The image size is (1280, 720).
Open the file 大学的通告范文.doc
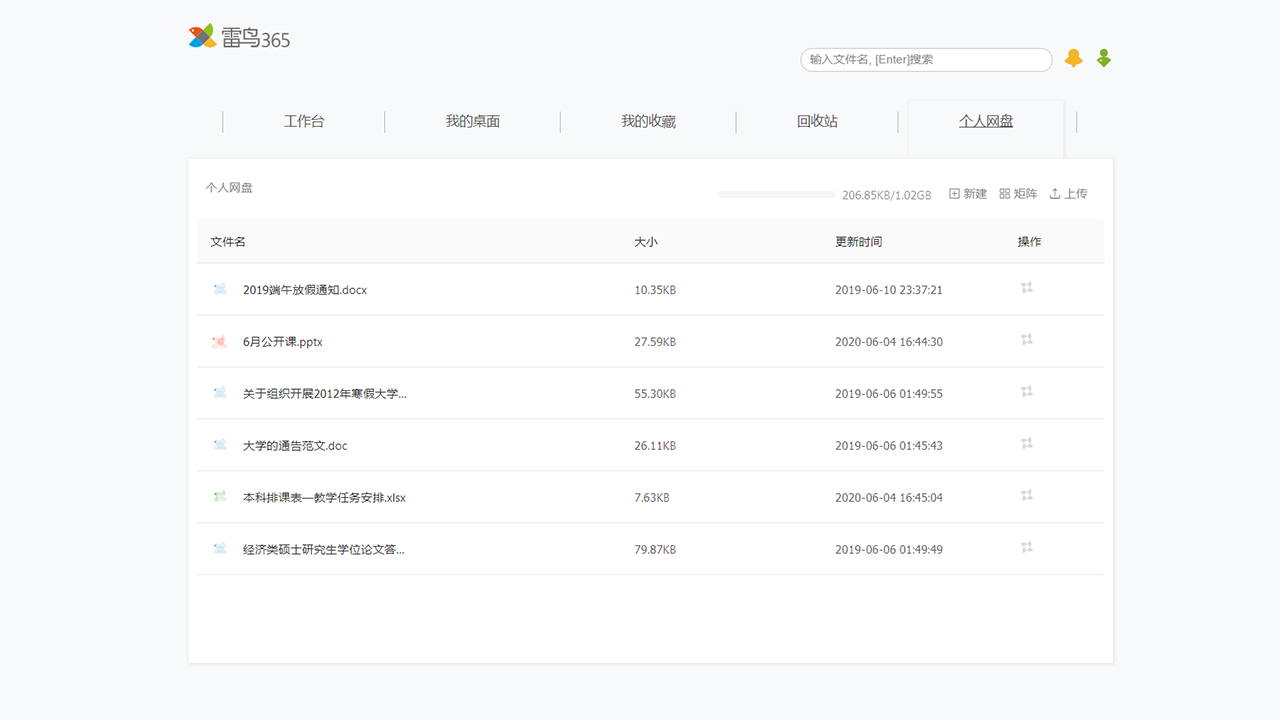[x=293, y=445]
